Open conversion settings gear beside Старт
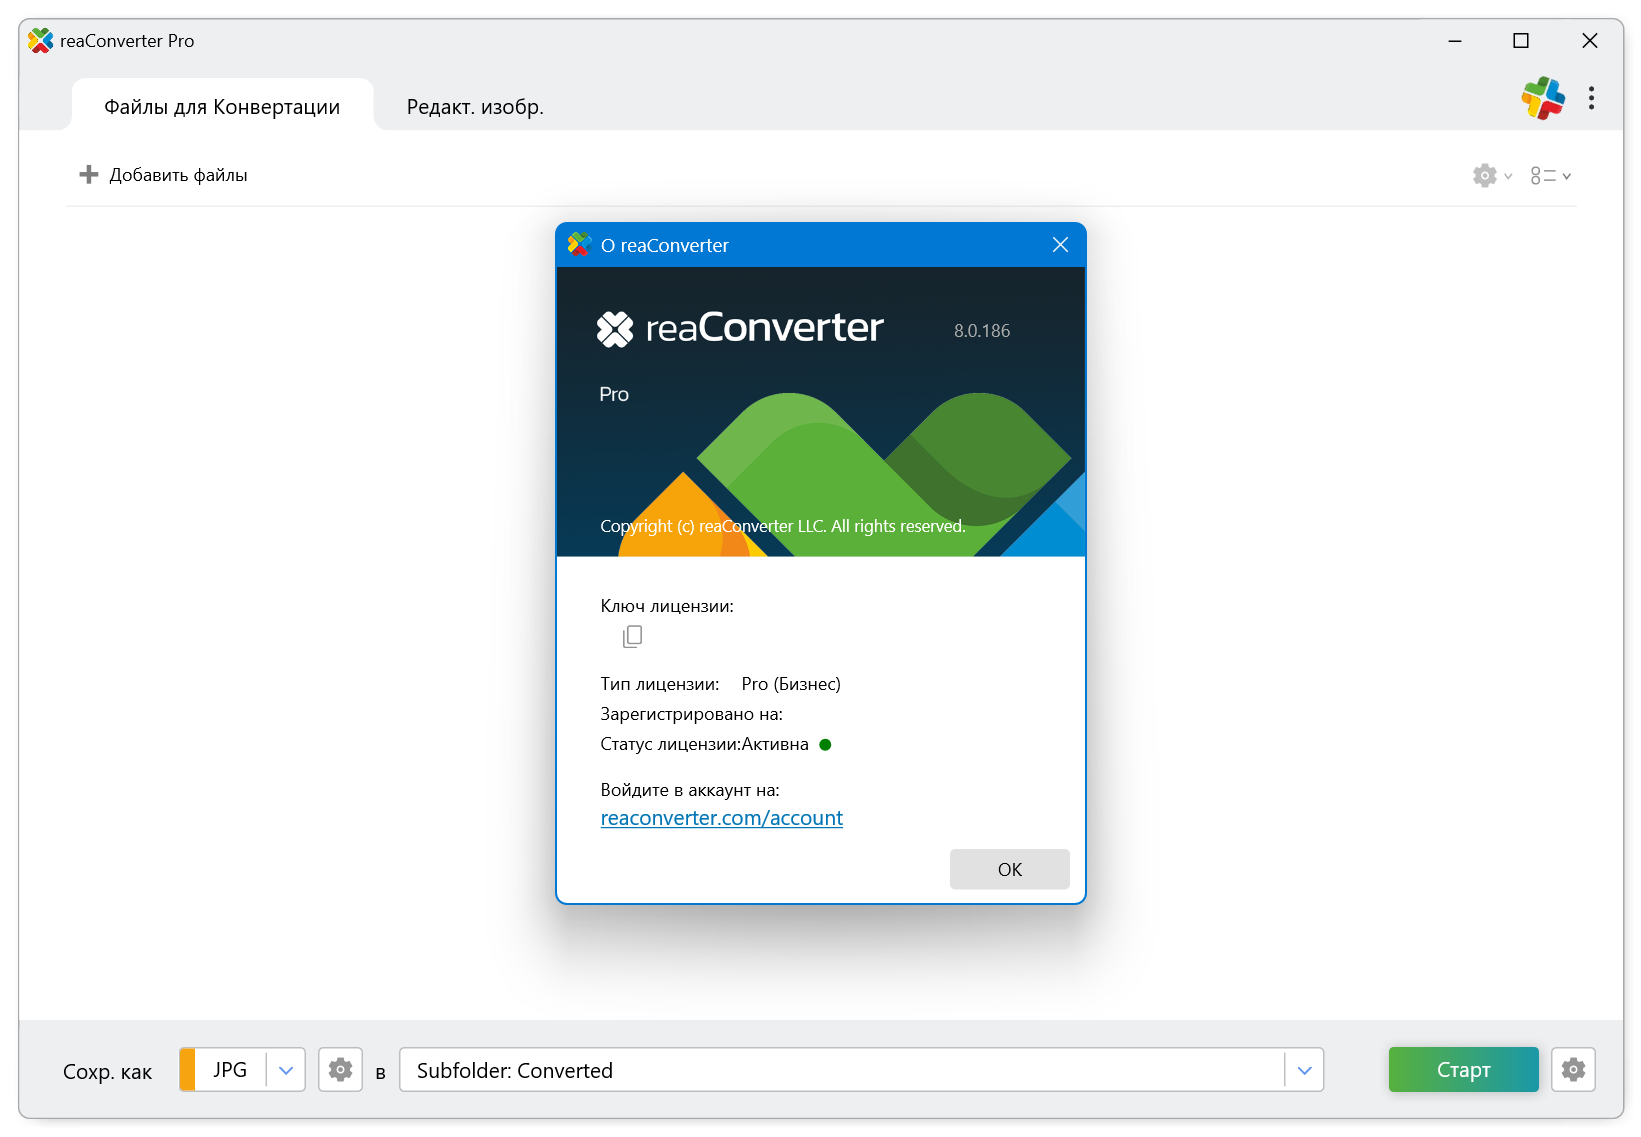 pos(1573,1070)
